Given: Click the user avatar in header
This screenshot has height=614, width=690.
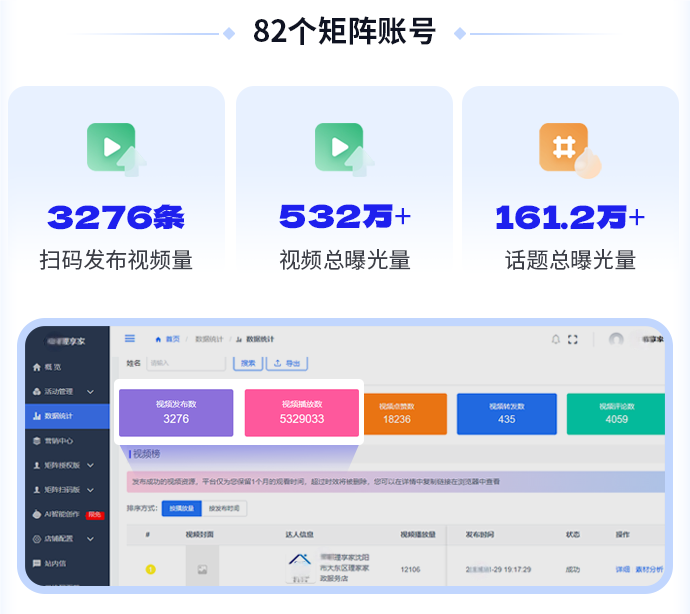Looking at the screenshot, I should coord(616,340).
